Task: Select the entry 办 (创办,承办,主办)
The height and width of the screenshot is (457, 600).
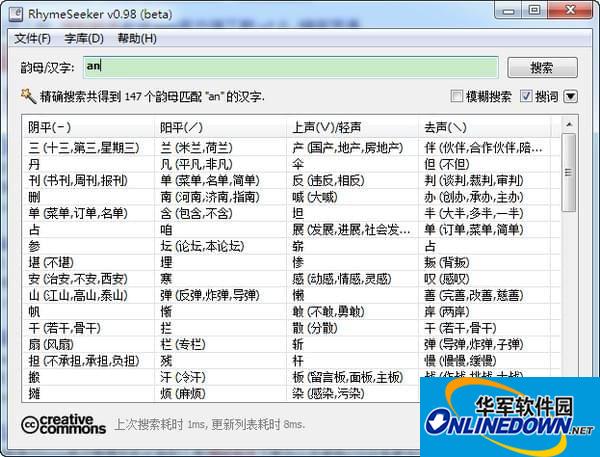Action: [x=474, y=197]
